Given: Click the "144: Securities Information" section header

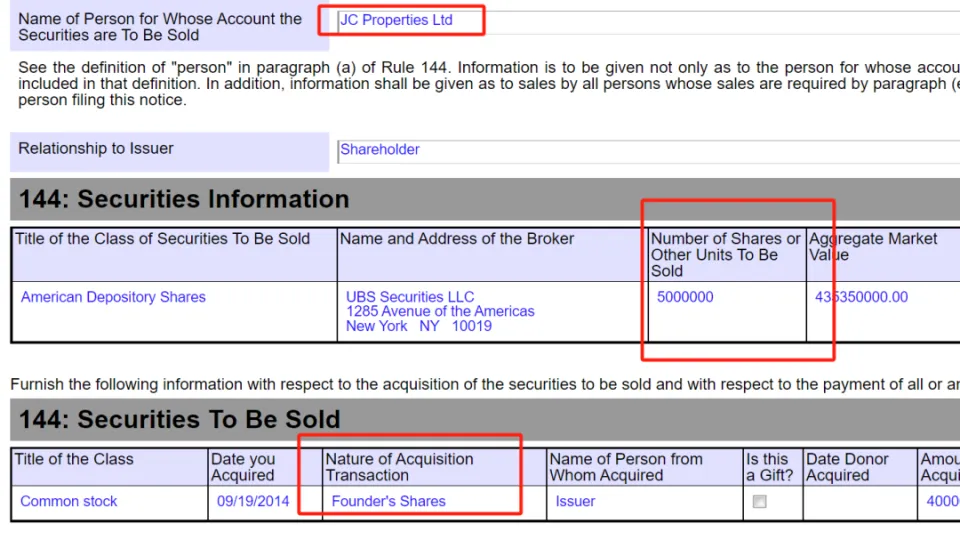Looking at the screenshot, I should click(184, 199).
